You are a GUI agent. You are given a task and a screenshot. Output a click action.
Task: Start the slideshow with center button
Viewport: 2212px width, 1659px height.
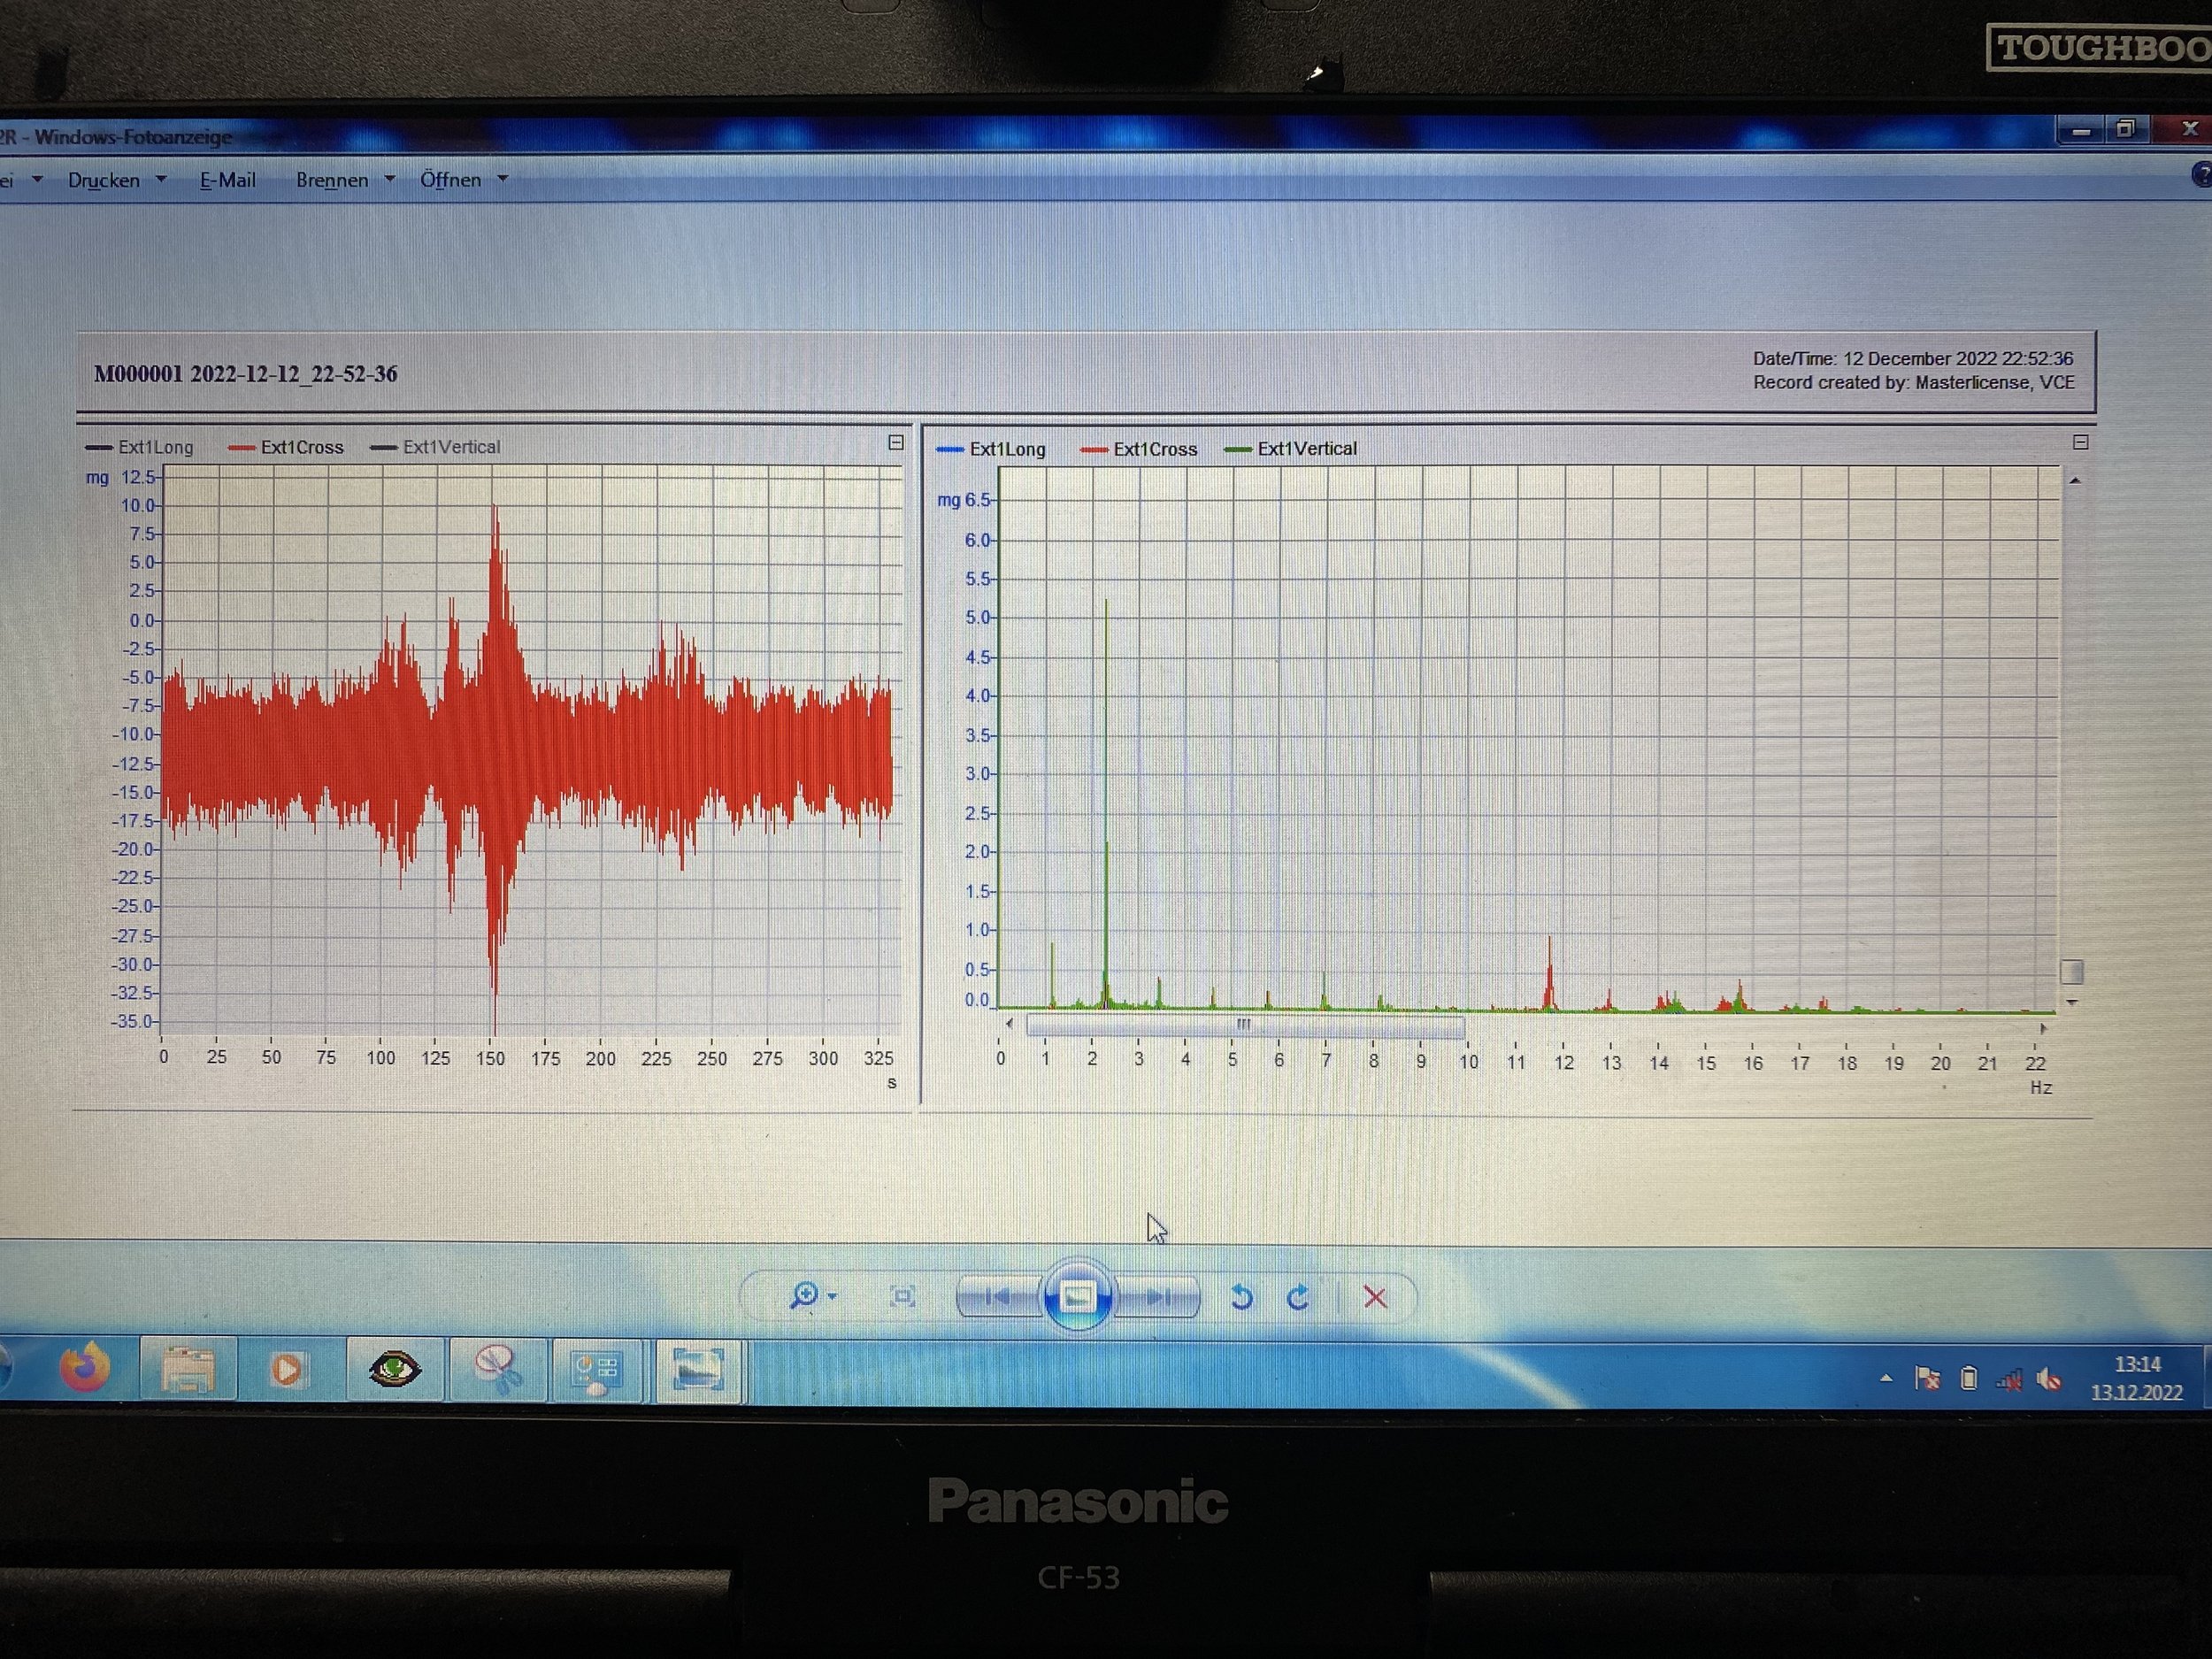(1077, 1297)
